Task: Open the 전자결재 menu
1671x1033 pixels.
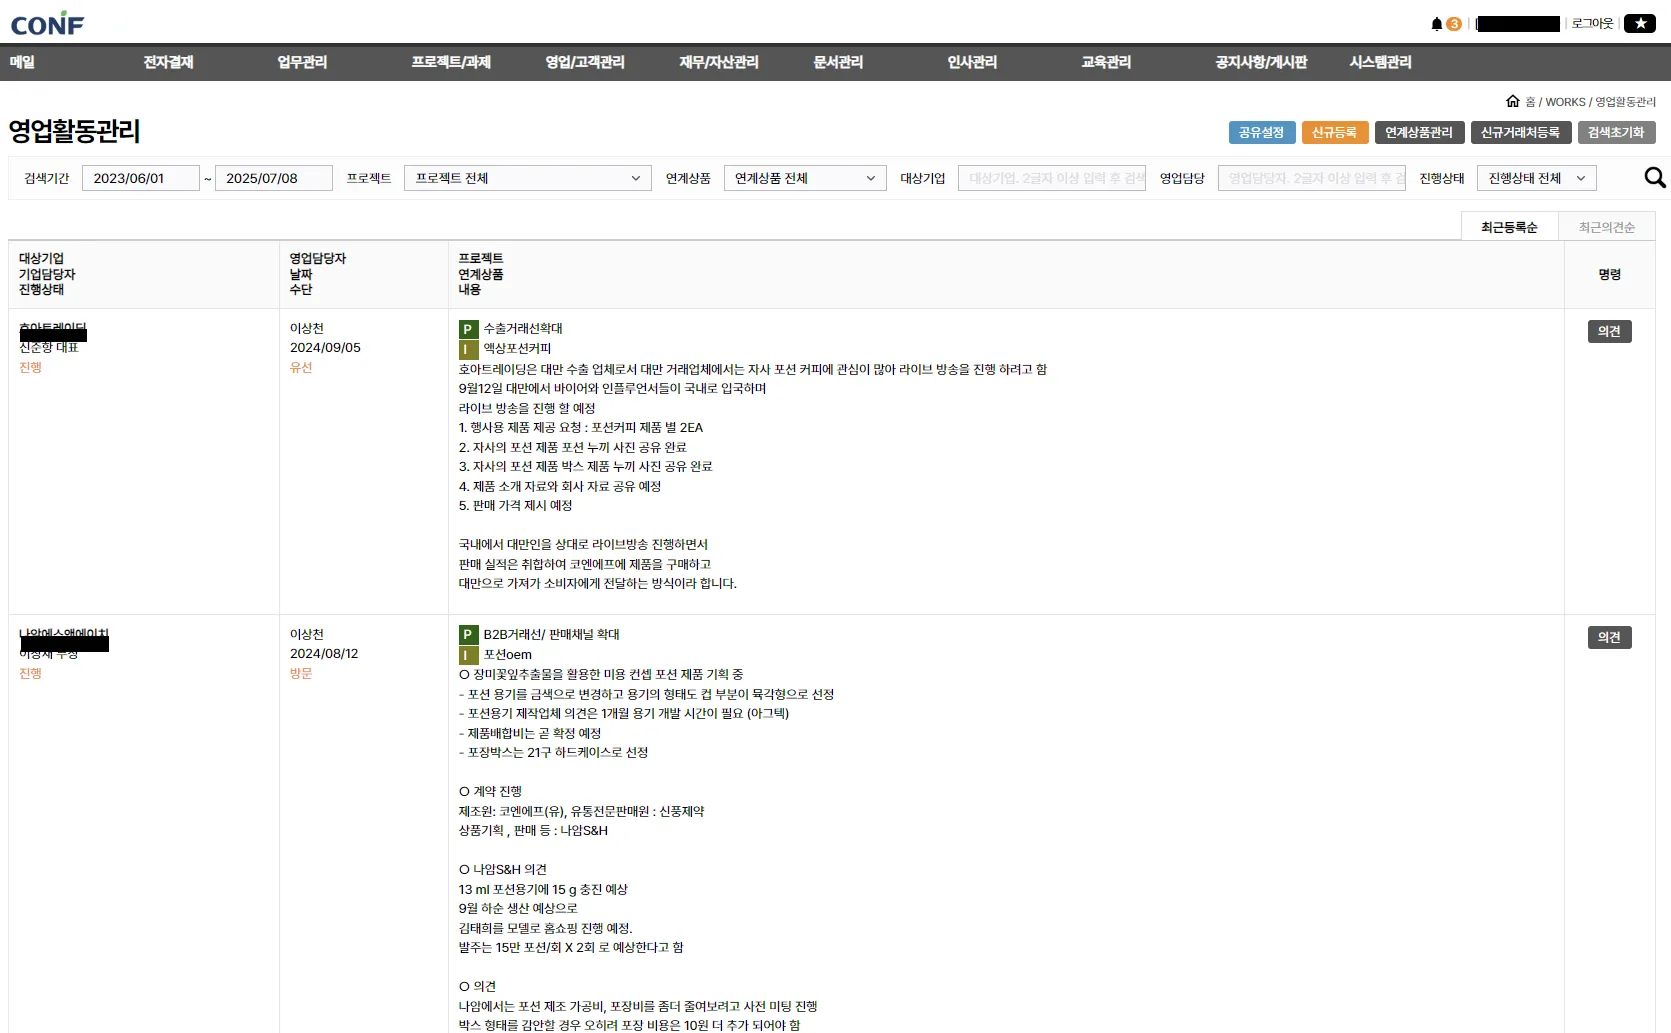Action: click(x=168, y=62)
